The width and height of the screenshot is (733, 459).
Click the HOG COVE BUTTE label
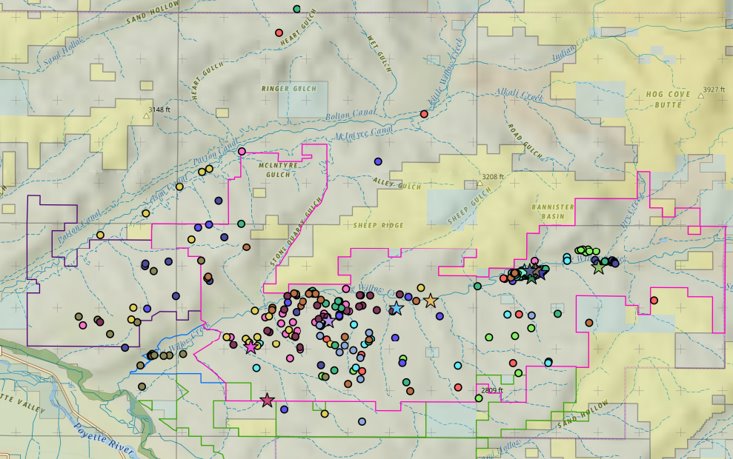(x=668, y=99)
